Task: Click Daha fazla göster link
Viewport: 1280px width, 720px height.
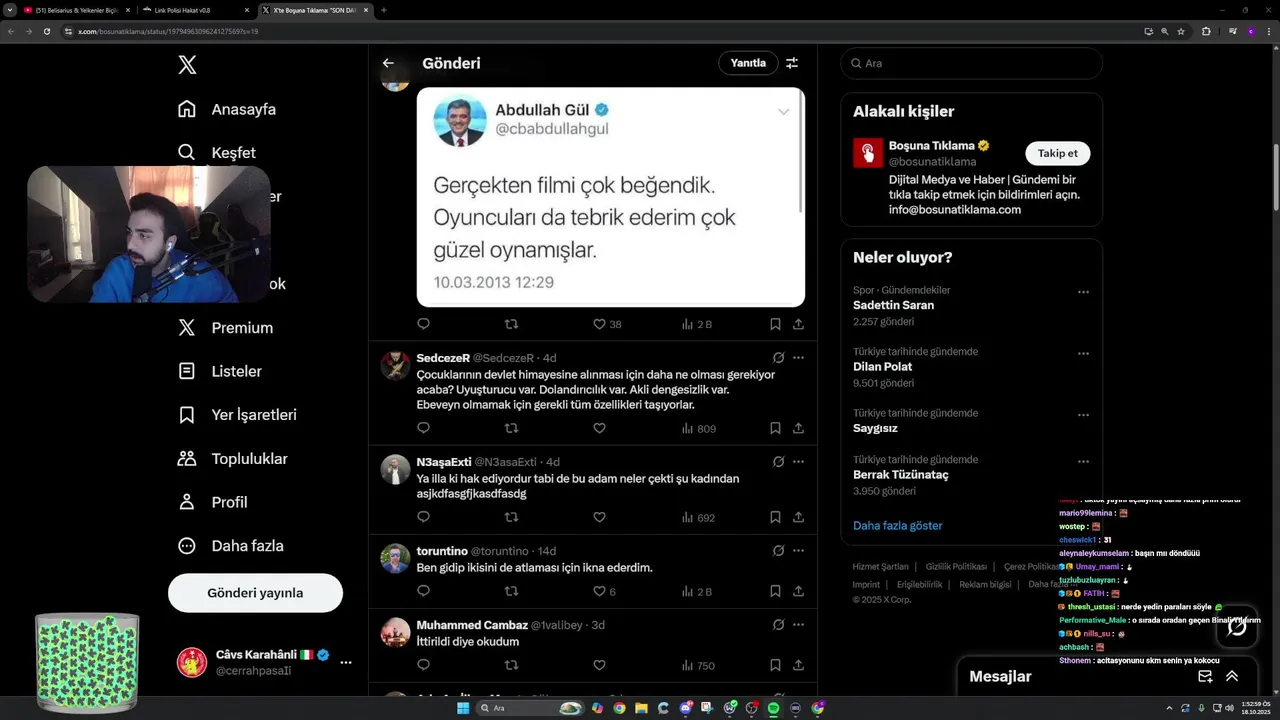Action: (x=897, y=525)
